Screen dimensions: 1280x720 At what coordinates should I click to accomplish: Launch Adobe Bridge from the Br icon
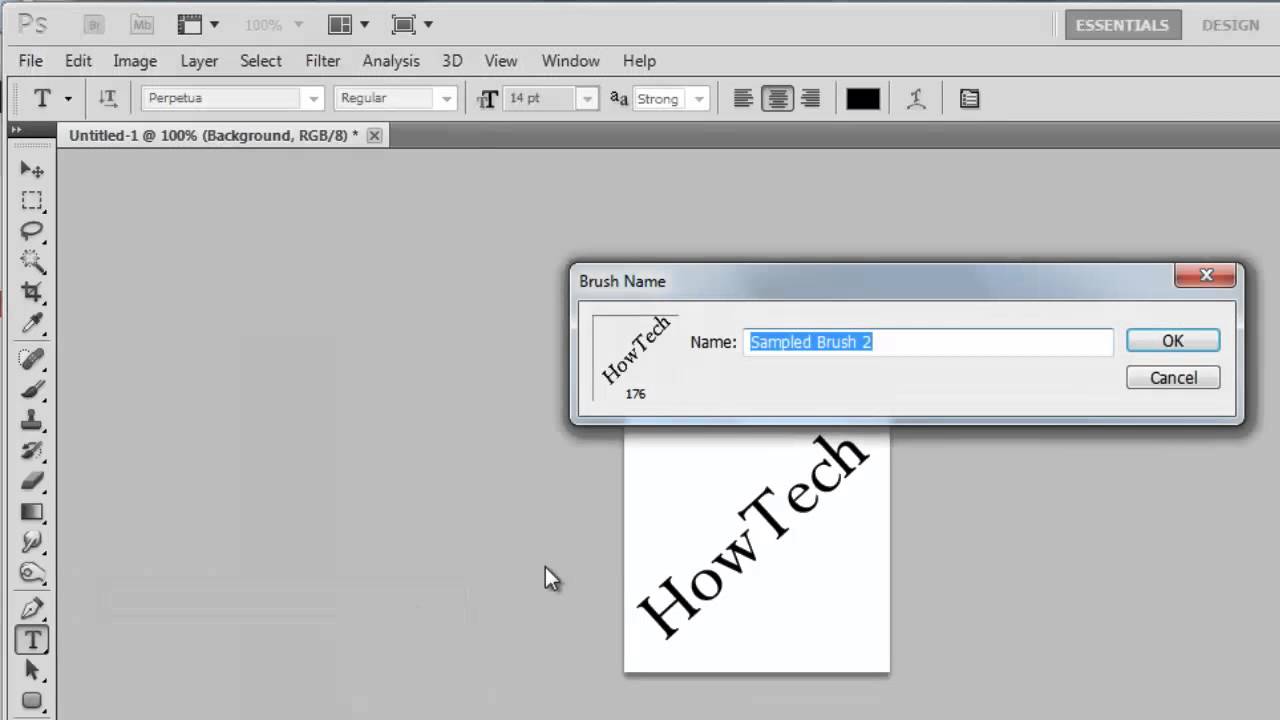click(94, 24)
